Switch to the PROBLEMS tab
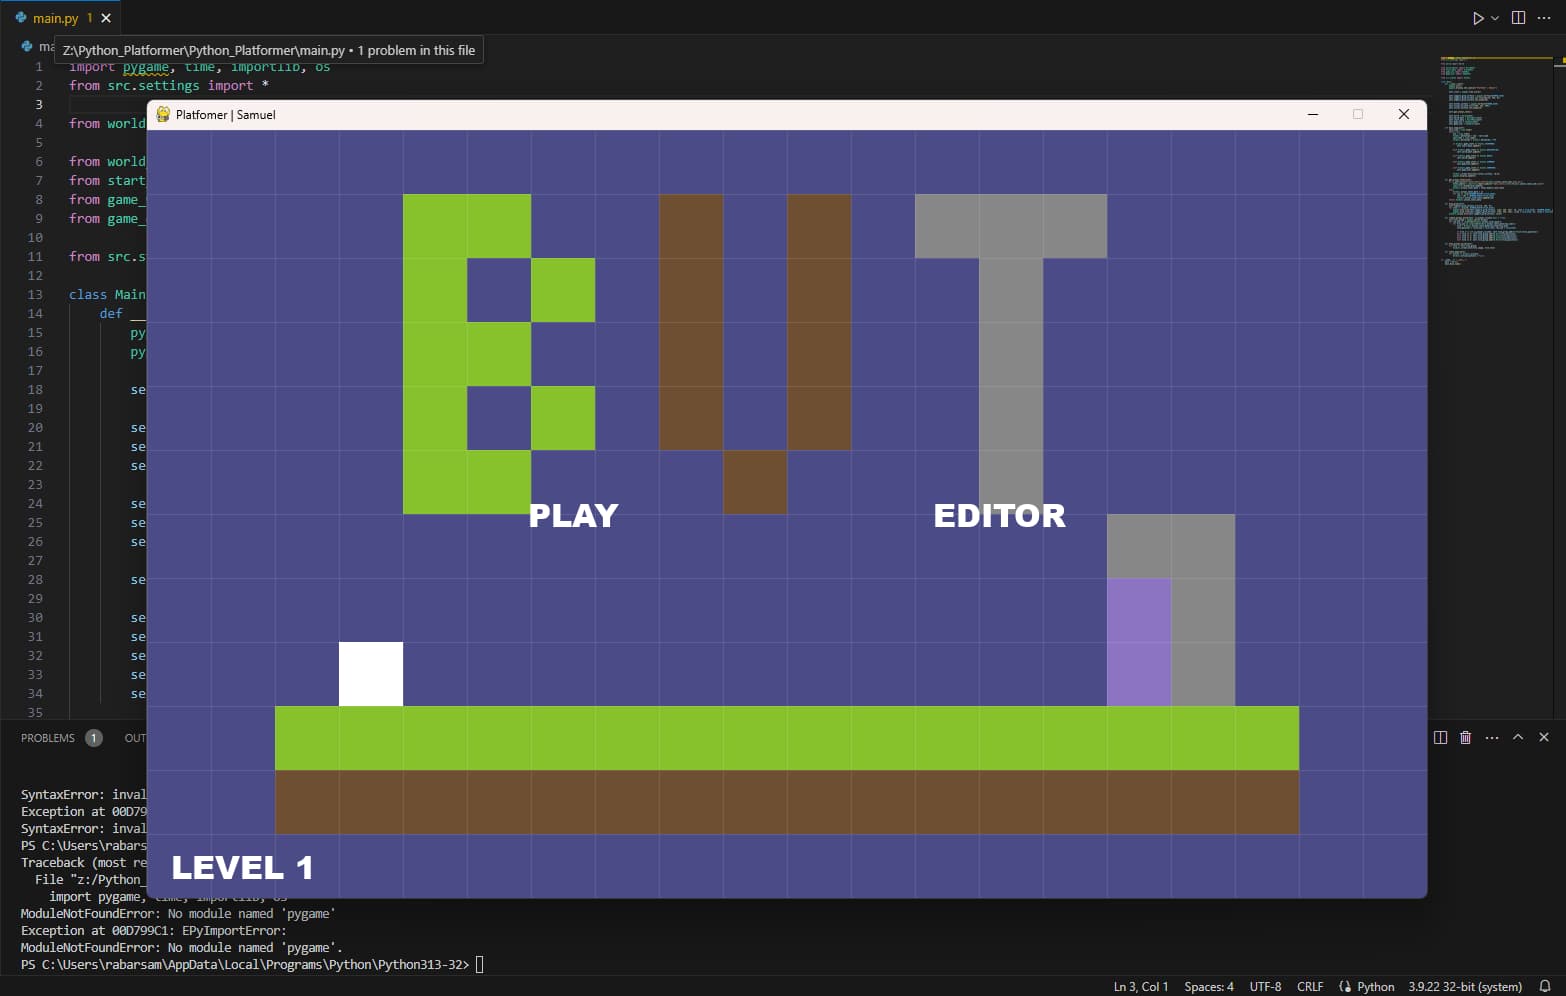This screenshot has width=1566, height=996. point(48,737)
